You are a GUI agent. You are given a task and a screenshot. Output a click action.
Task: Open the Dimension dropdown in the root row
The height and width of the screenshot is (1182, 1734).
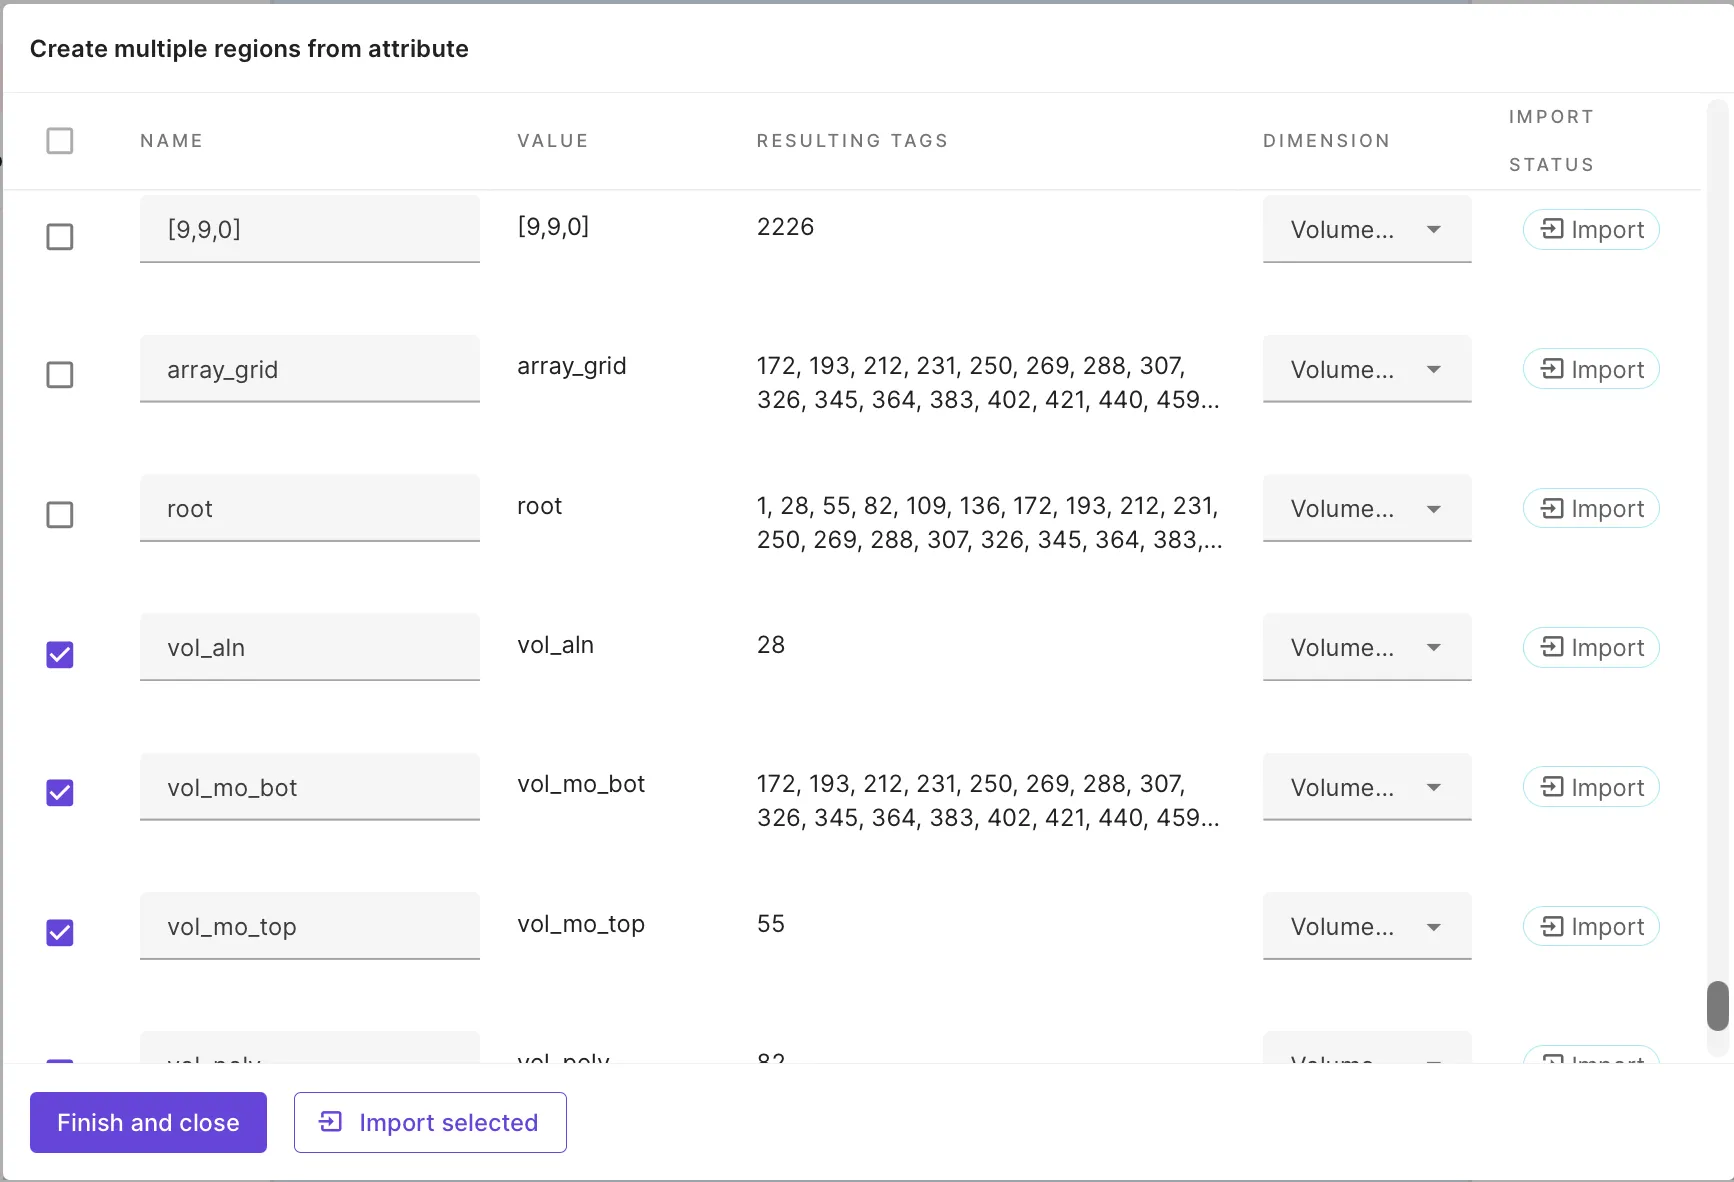point(1367,509)
